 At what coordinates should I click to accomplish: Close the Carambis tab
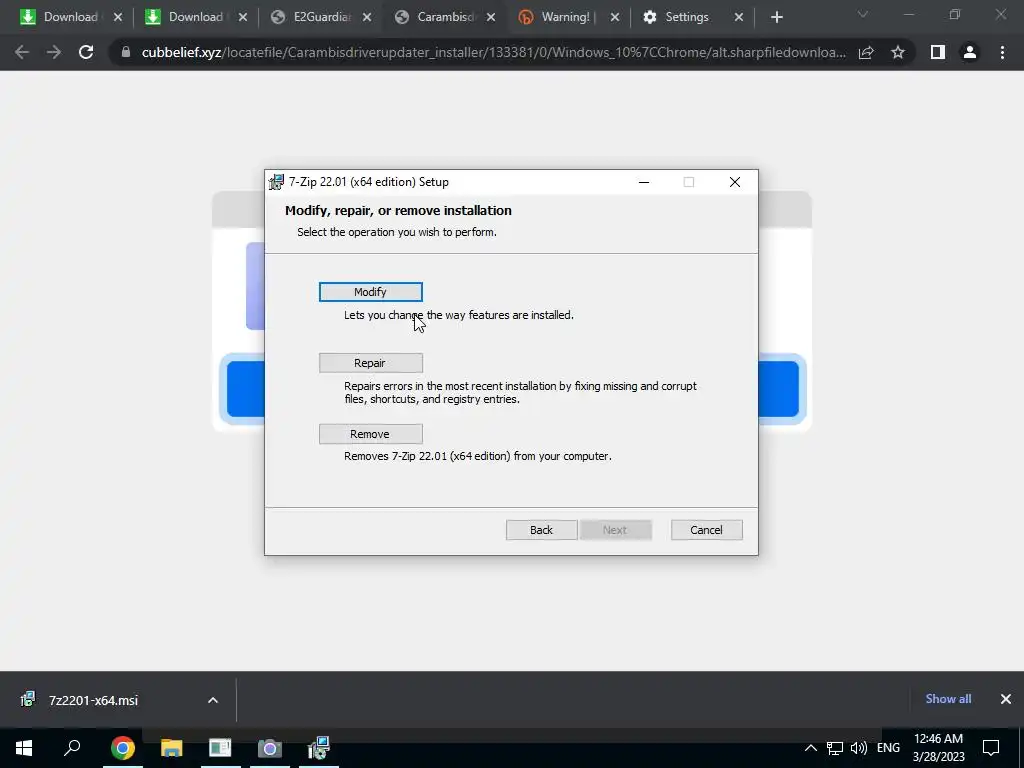click(x=491, y=18)
